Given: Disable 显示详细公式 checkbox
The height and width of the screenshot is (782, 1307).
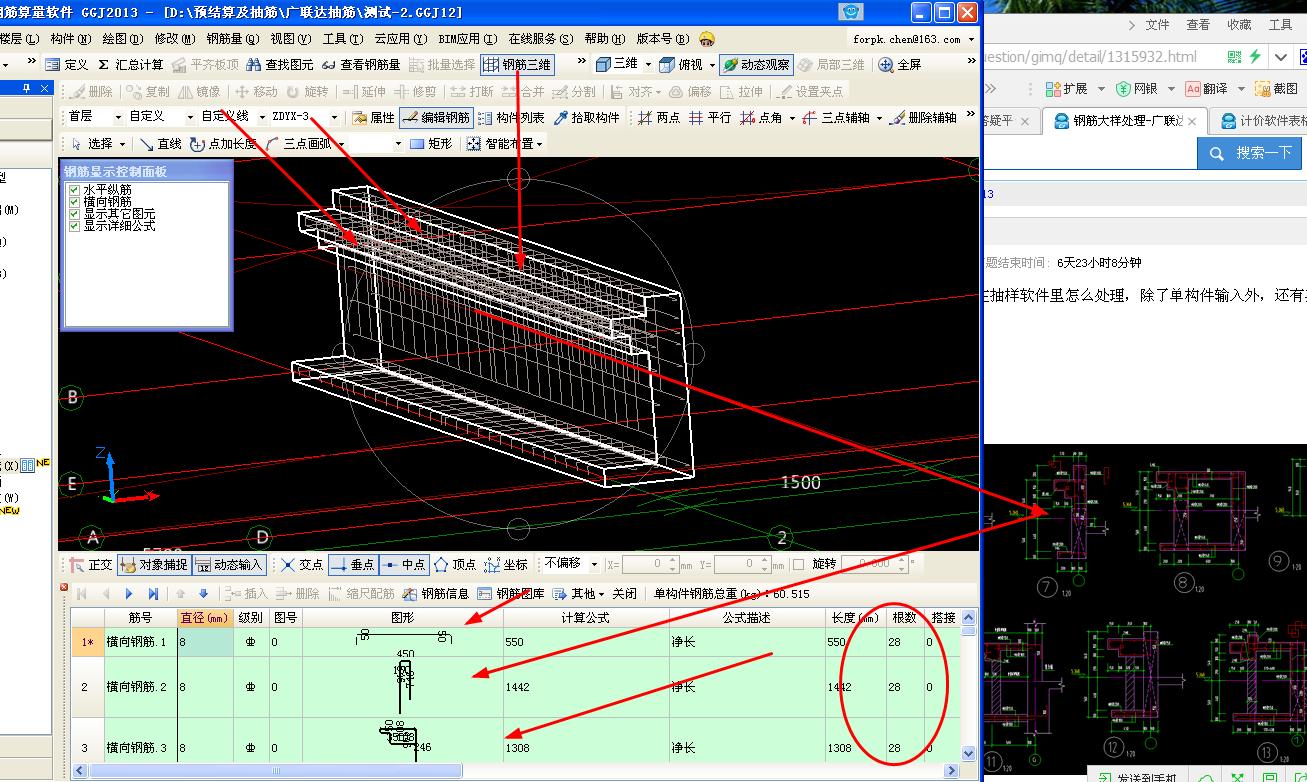Looking at the screenshot, I should 73,226.
